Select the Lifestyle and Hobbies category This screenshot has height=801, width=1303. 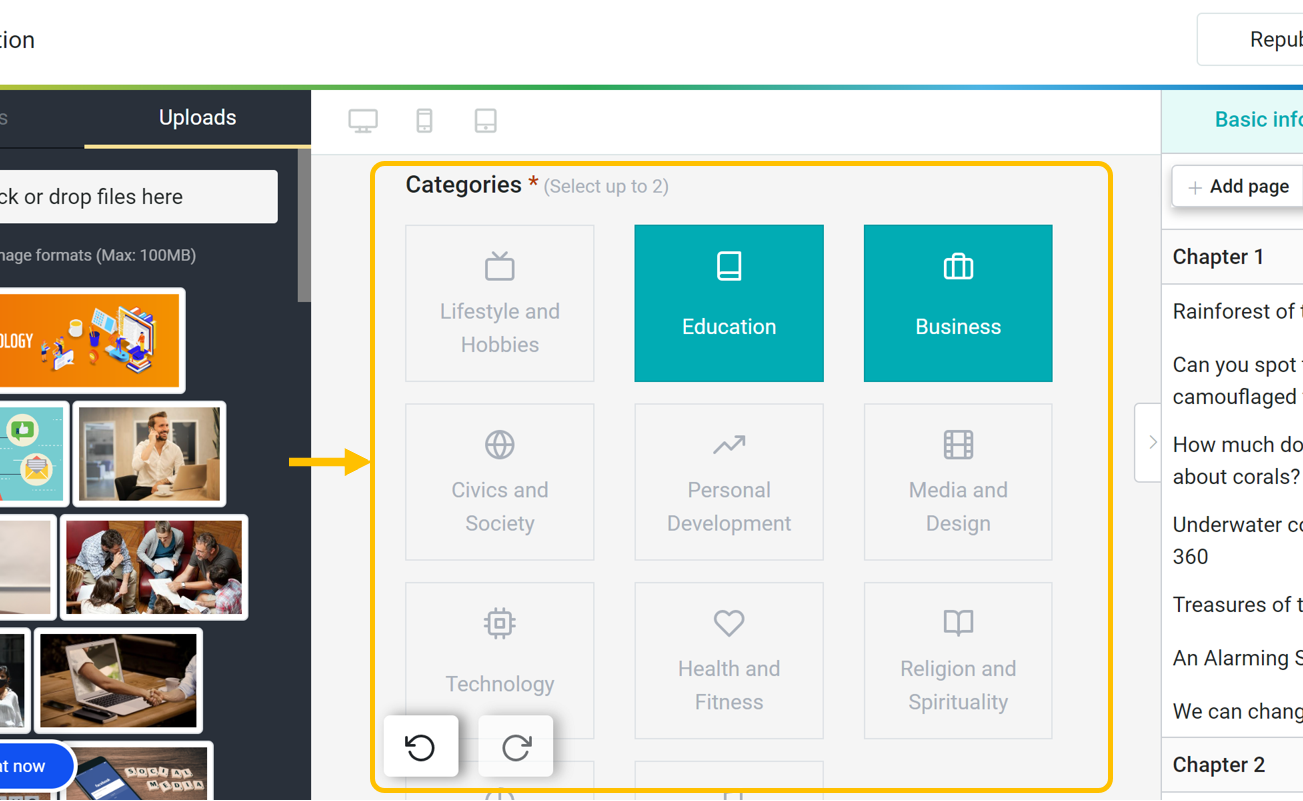[x=500, y=303]
